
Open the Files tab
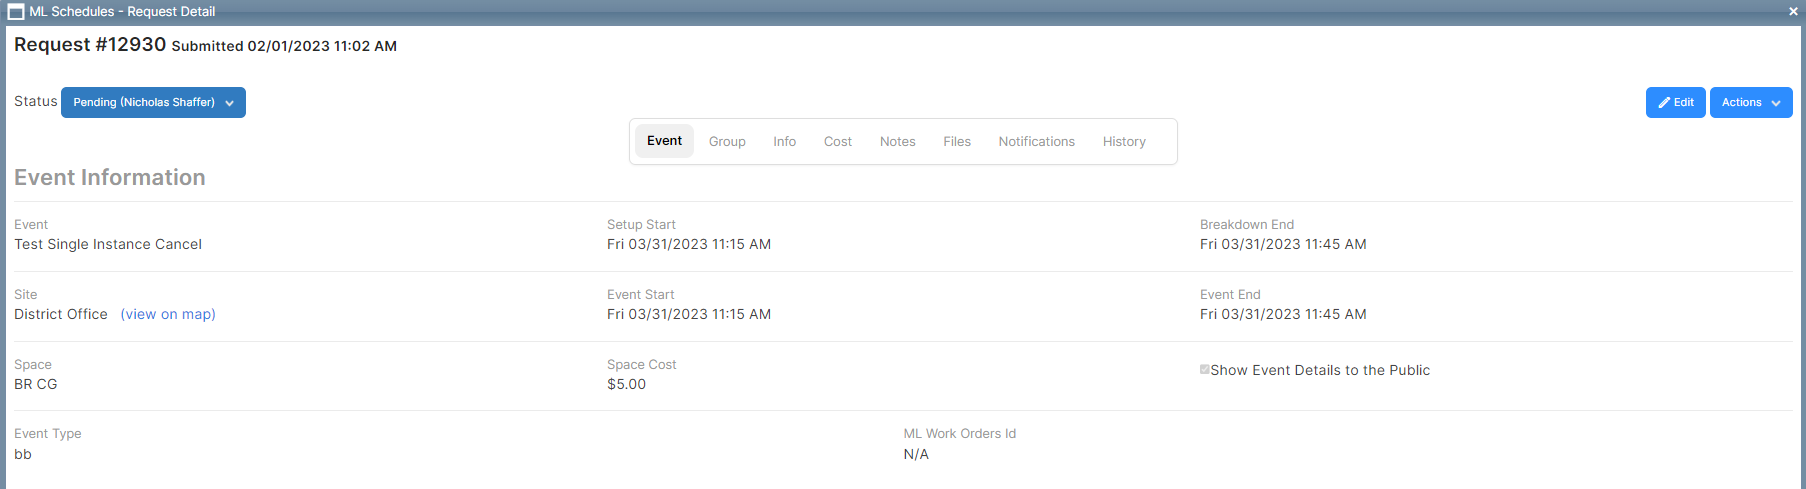coord(957,142)
